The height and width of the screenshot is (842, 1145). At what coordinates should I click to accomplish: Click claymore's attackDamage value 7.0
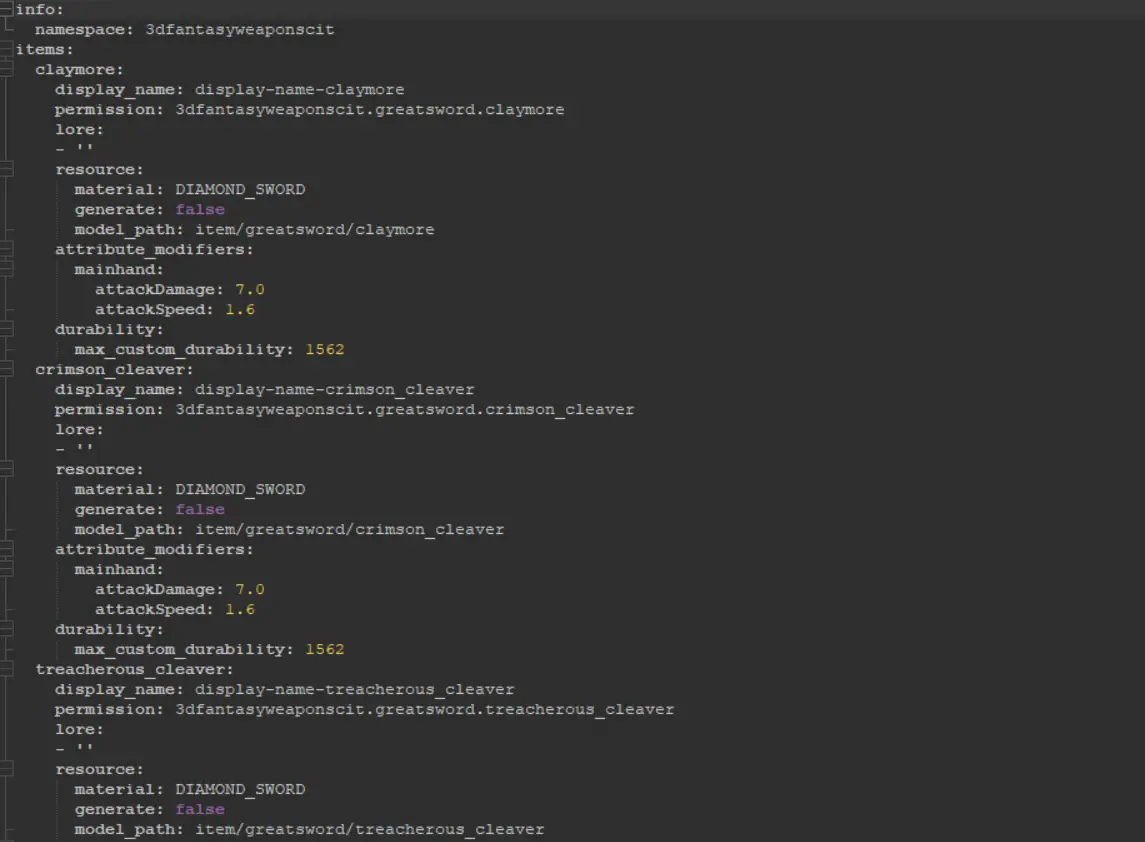pyautogui.click(x=250, y=289)
